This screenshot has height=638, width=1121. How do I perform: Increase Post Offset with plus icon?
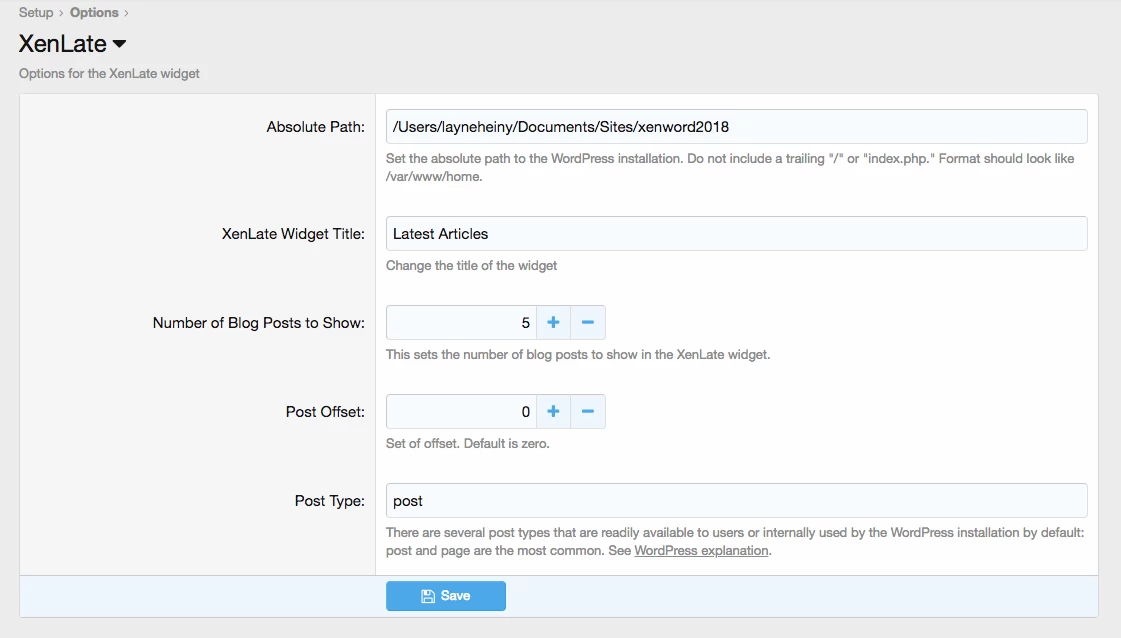click(x=553, y=411)
